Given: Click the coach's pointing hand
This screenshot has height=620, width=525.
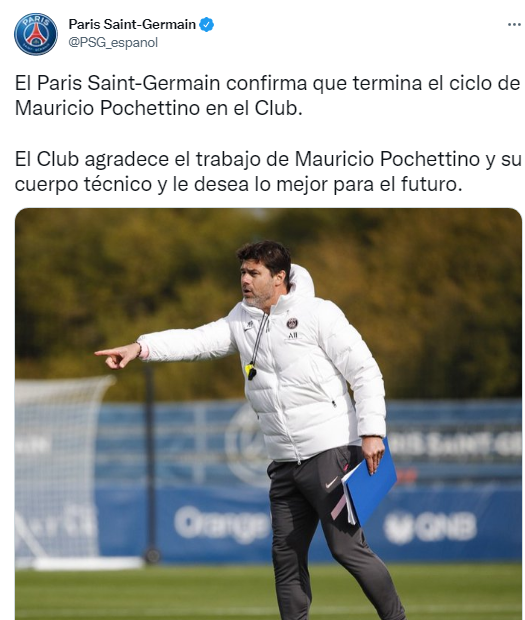Looking at the screenshot, I should (x=117, y=355).
